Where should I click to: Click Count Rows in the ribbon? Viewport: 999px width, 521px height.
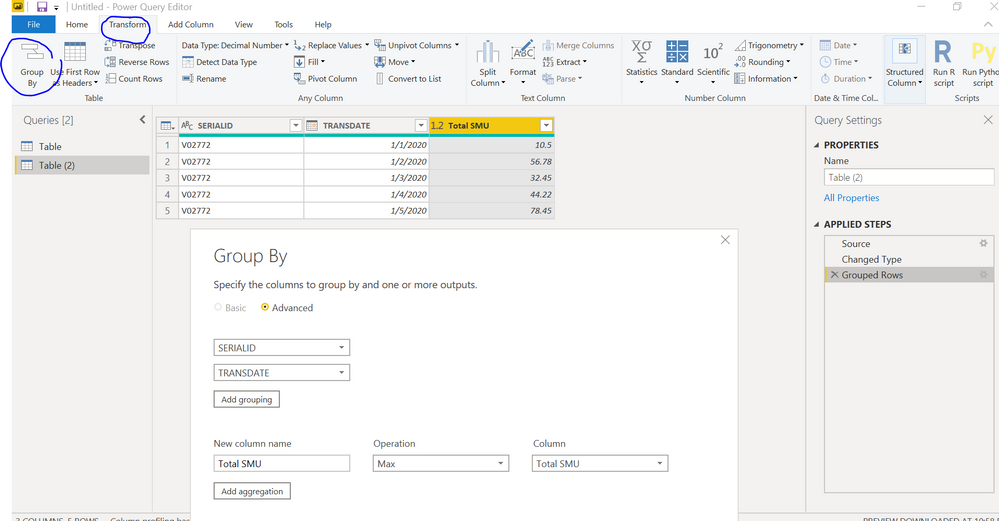[x=134, y=78]
